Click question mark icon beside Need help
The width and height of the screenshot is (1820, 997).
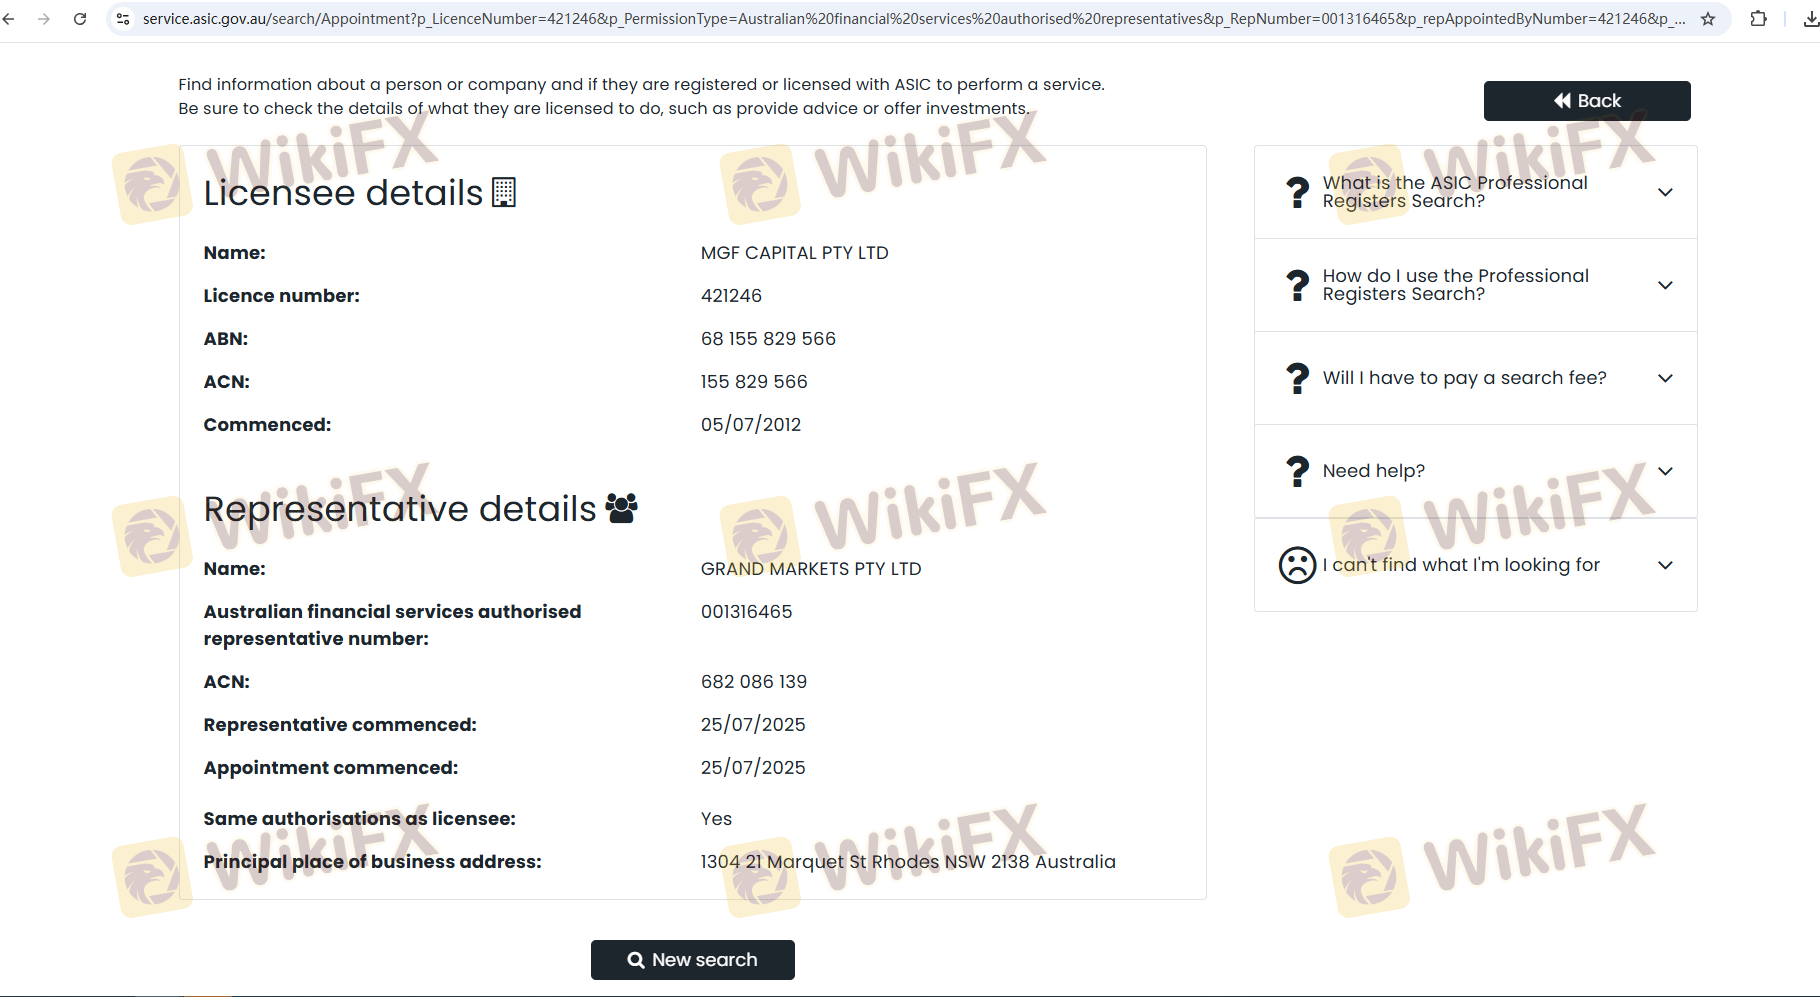coord(1297,471)
